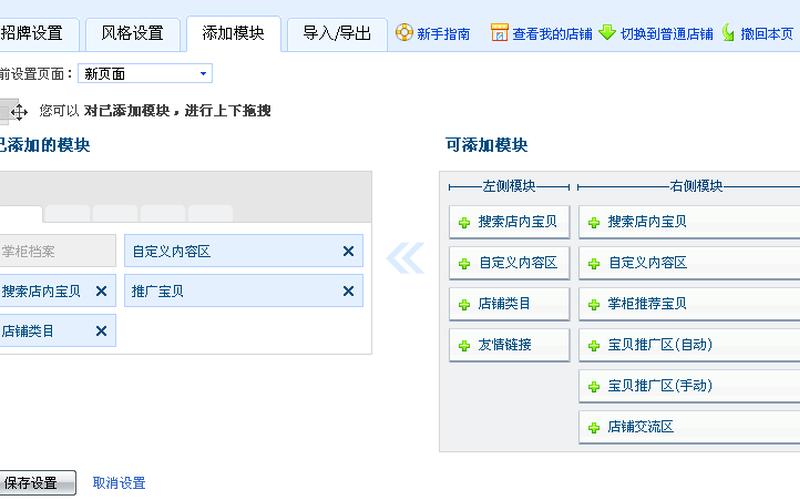Viewport: 800px width, 500px height.
Task: Add 宝贝推广区(自动) module plus icon
Action: coord(594,346)
